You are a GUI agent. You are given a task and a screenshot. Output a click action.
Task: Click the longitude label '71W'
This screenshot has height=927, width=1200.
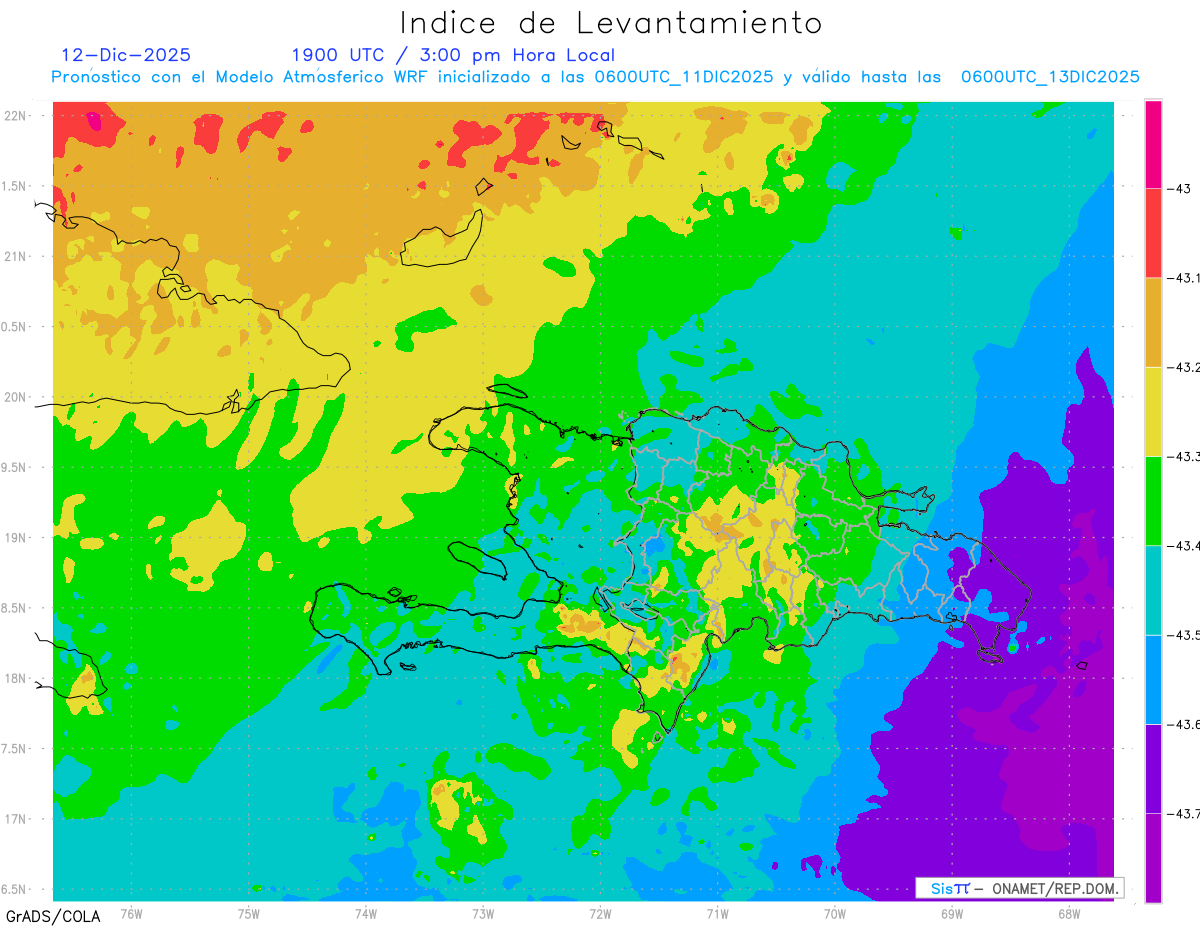point(717,913)
